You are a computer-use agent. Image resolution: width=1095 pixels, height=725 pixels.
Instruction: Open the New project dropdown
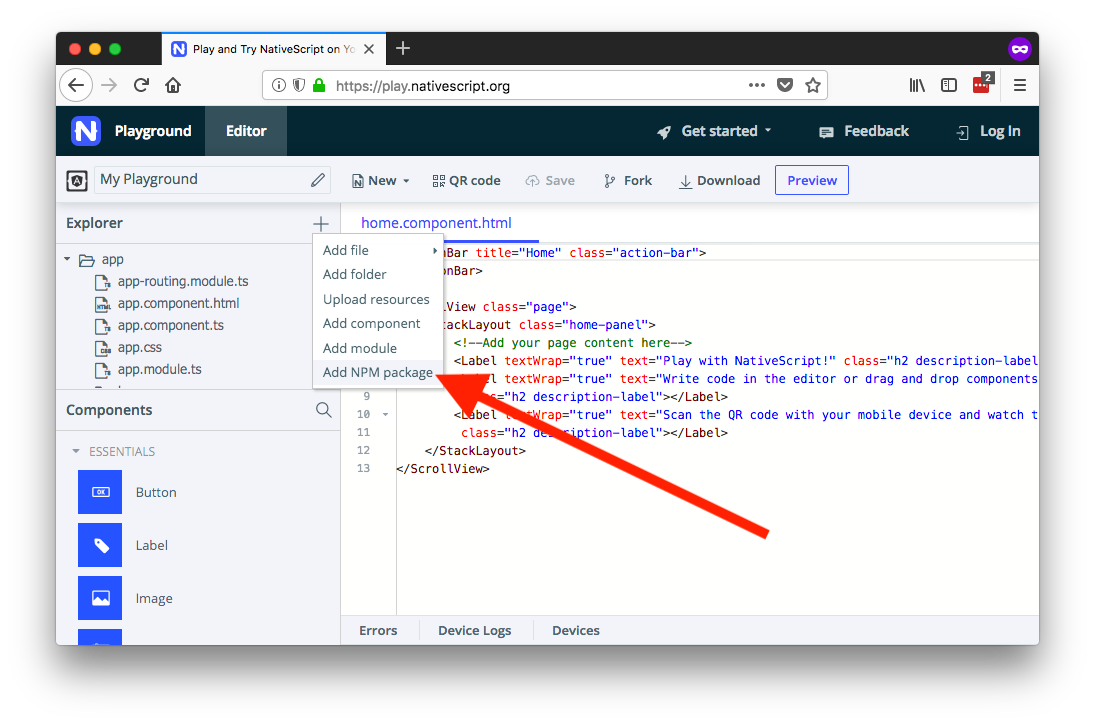[x=381, y=181]
